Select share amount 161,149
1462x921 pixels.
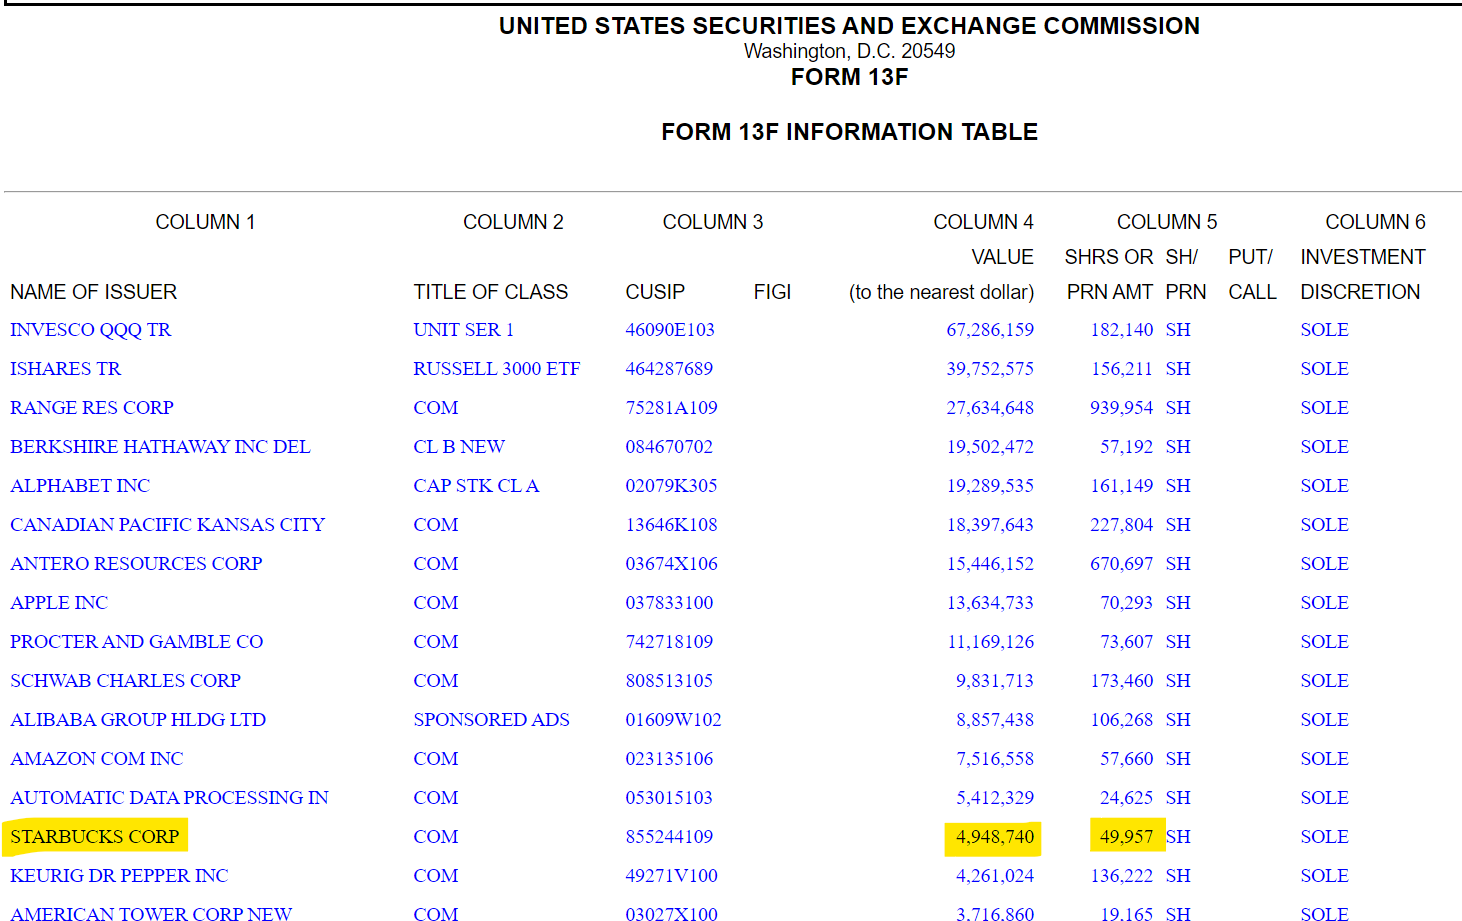(1122, 486)
